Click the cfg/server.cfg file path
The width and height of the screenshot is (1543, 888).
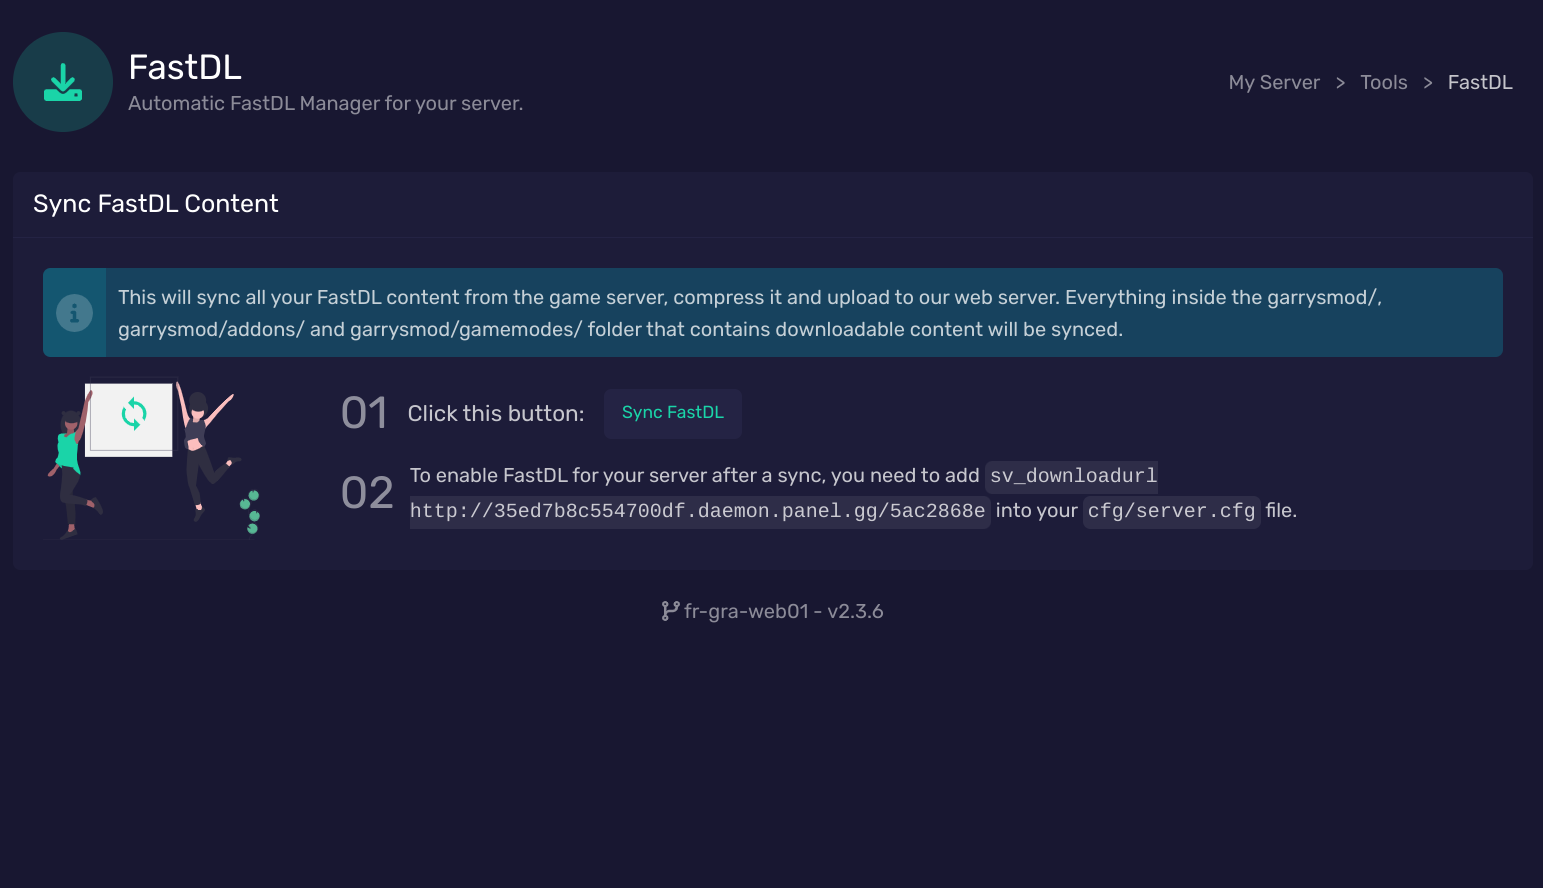click(x=1171, y=511)
